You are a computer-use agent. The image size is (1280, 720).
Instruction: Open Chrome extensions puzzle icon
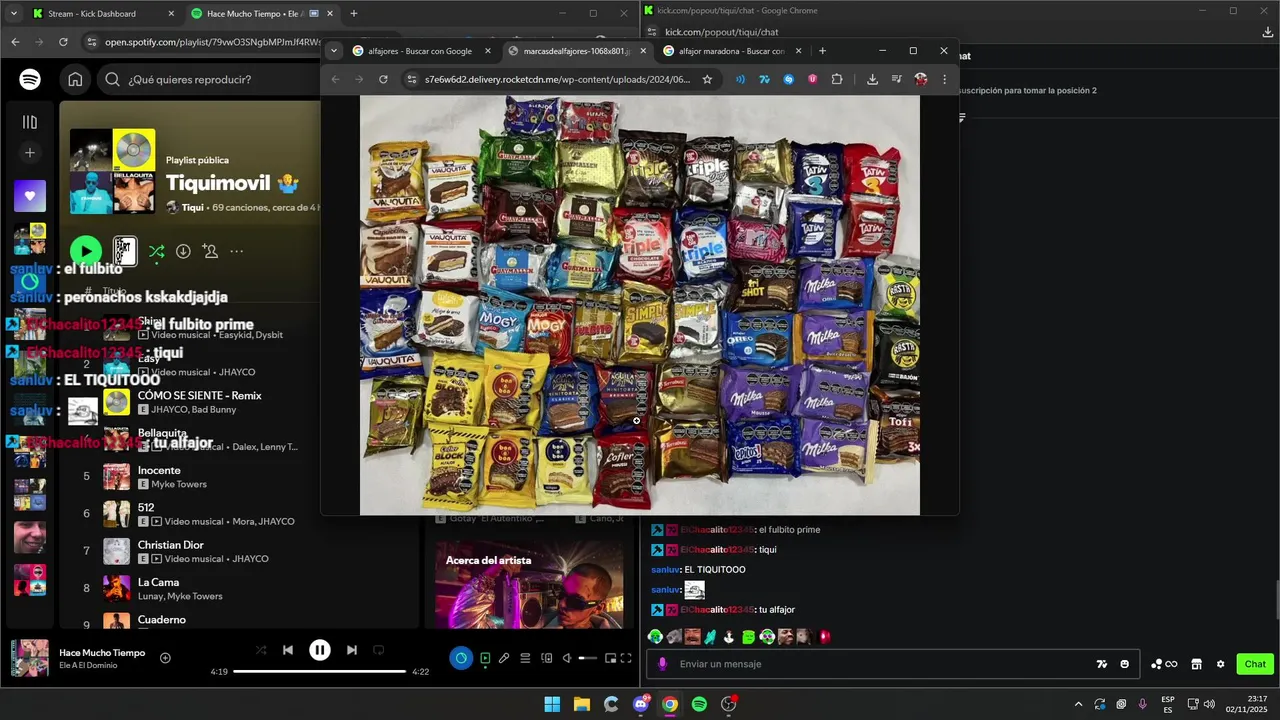[x=837, y=79]
